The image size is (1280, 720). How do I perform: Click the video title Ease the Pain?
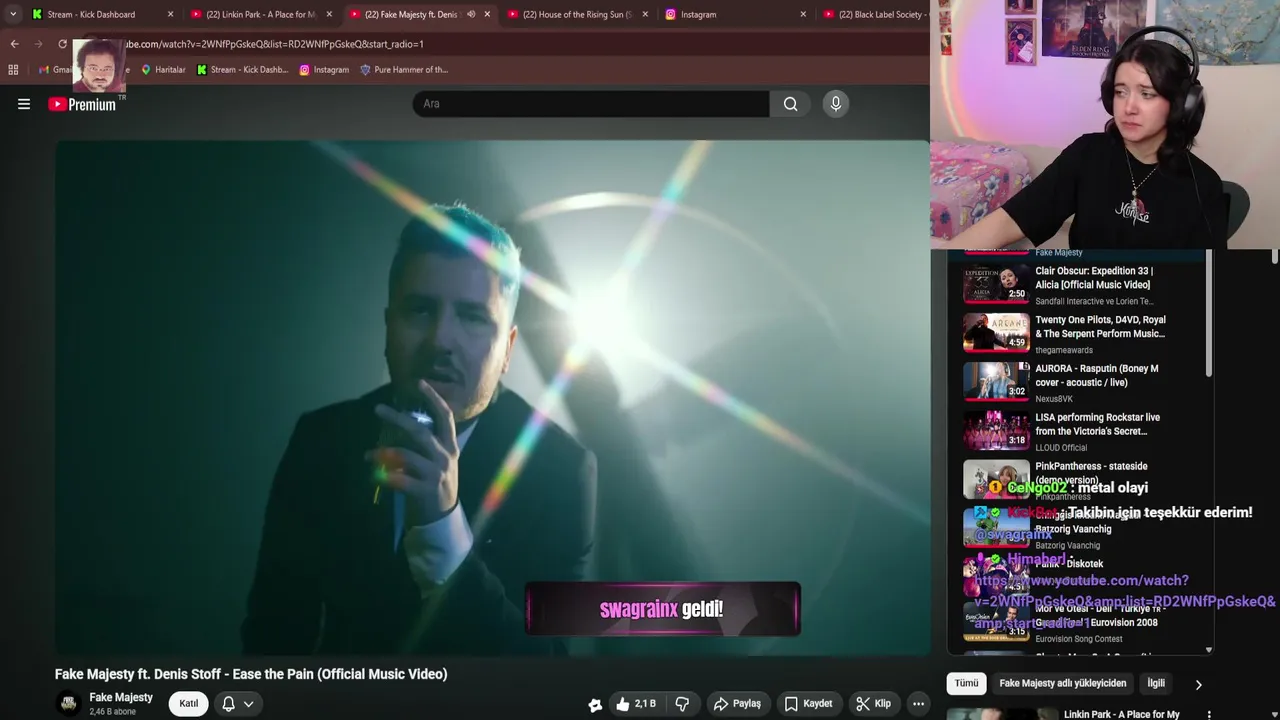pos(251,674)
